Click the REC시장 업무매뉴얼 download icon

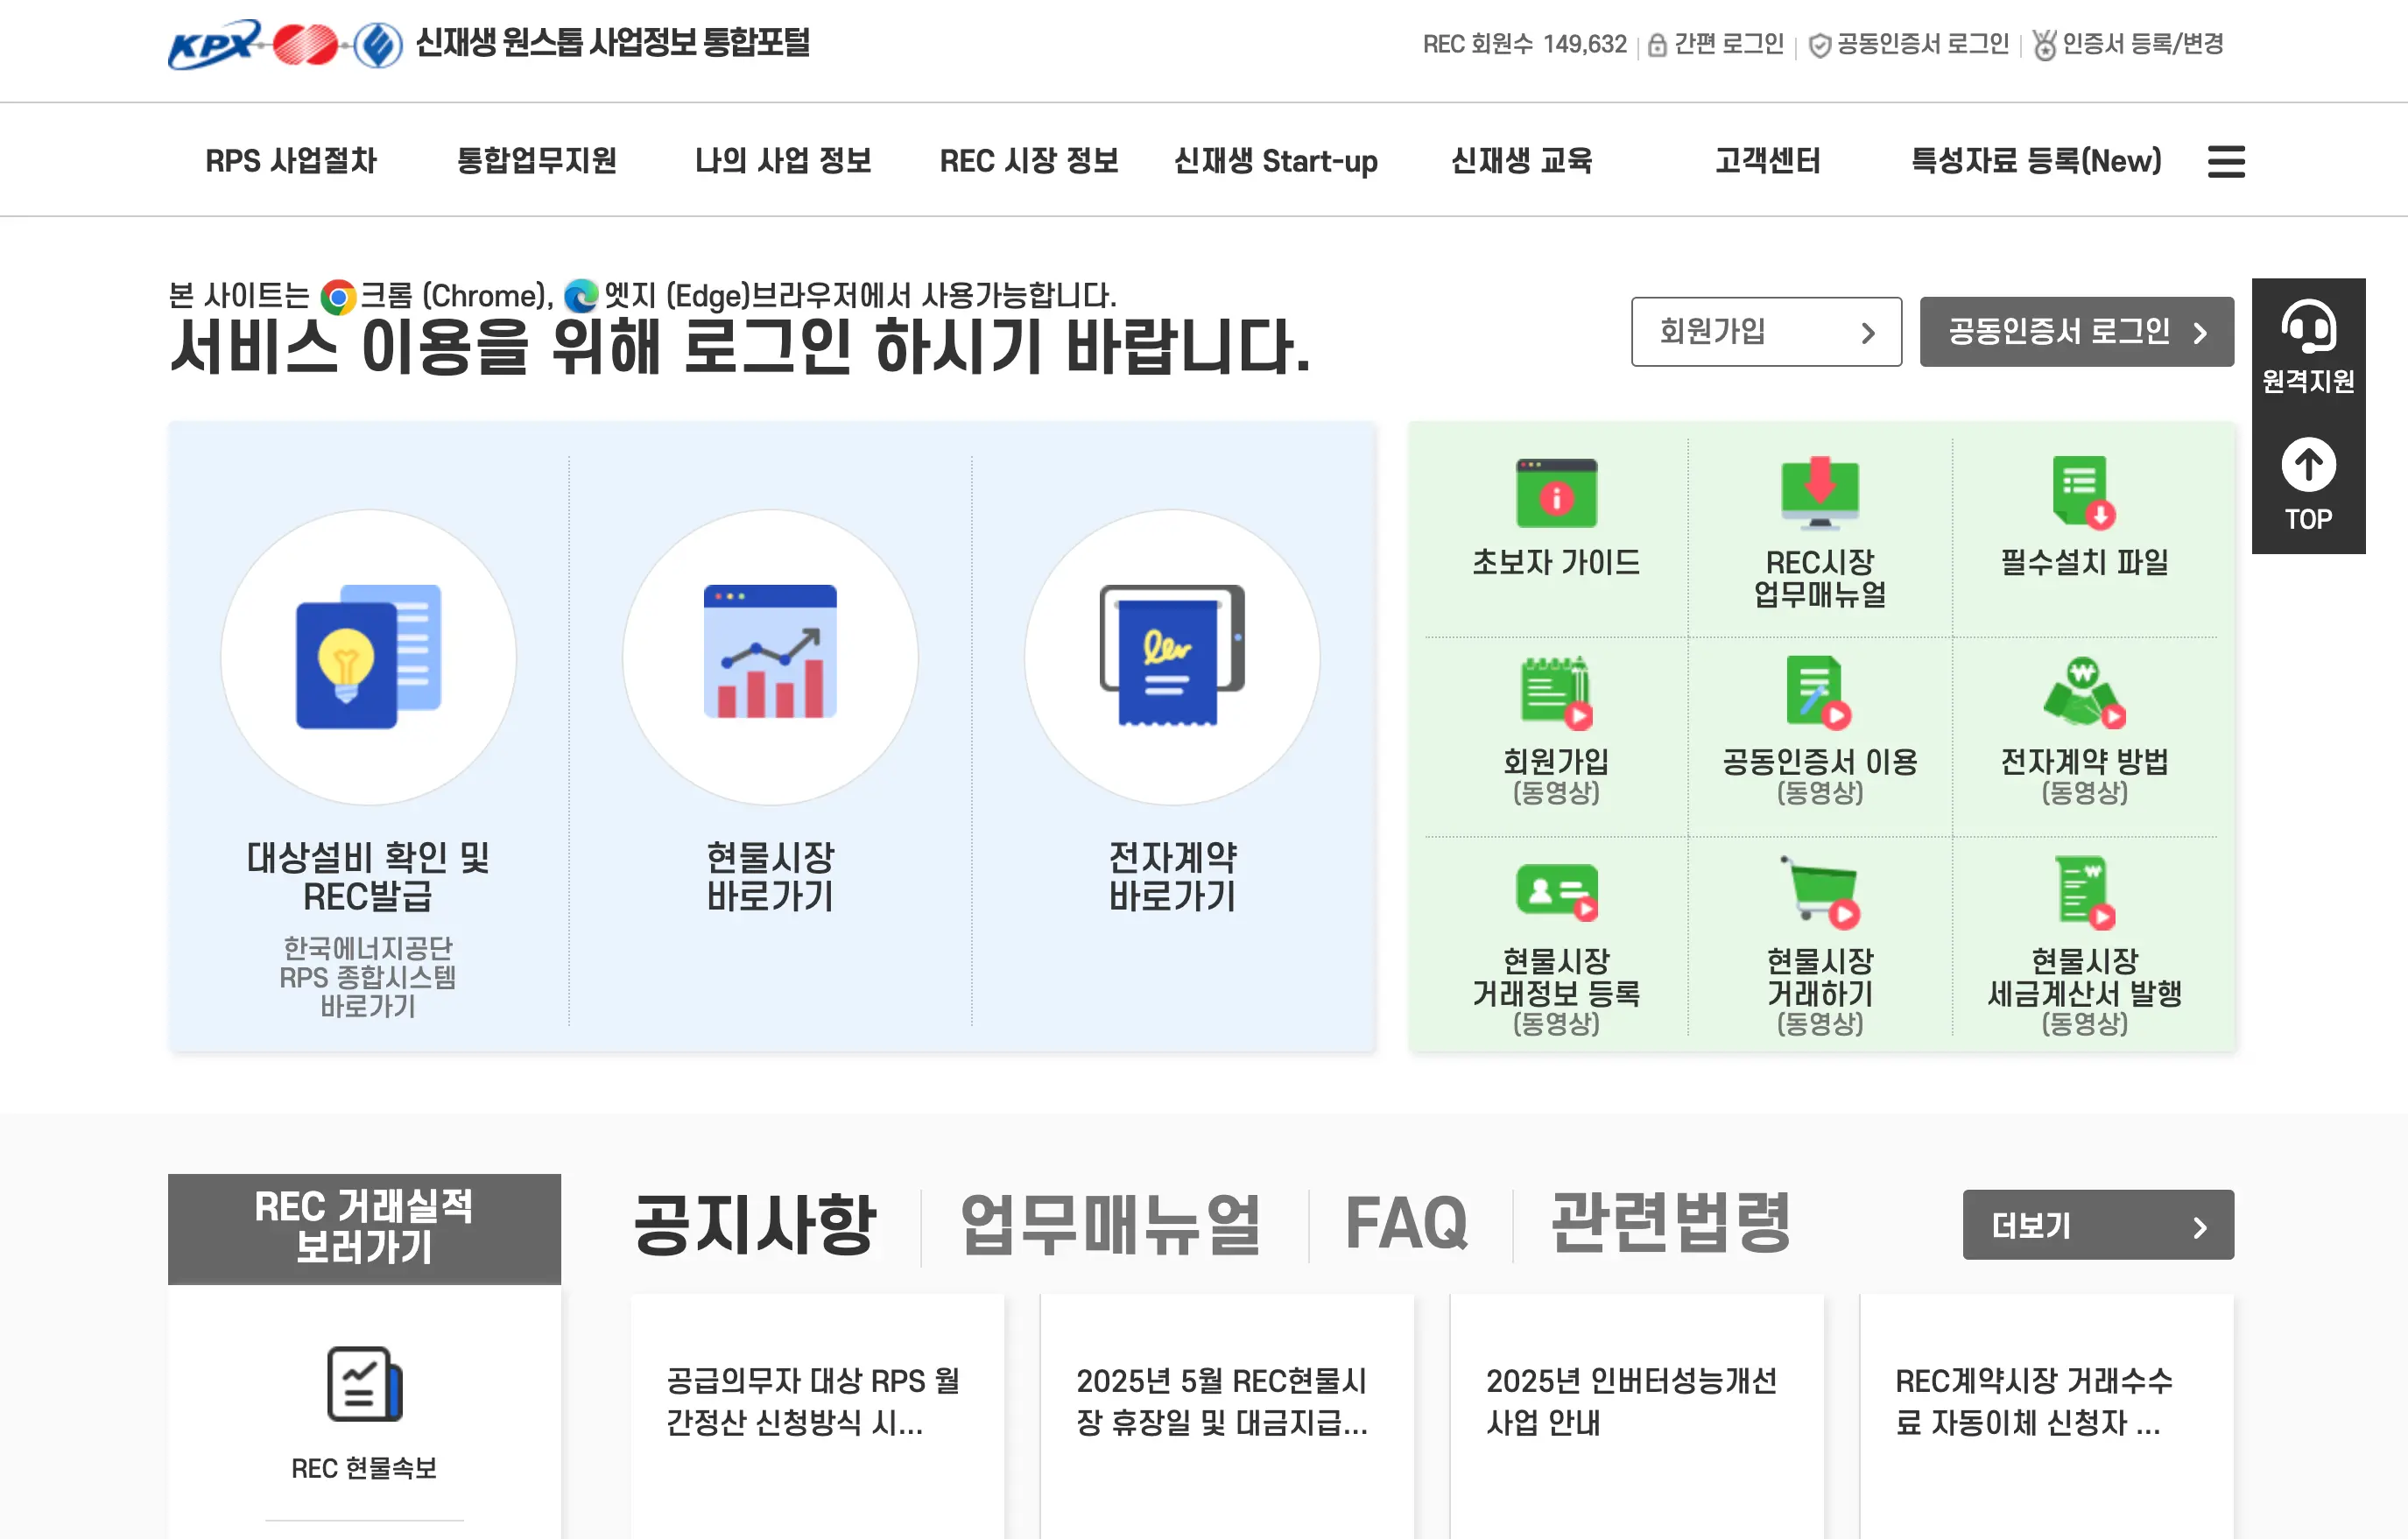(x=1819, y=493)
